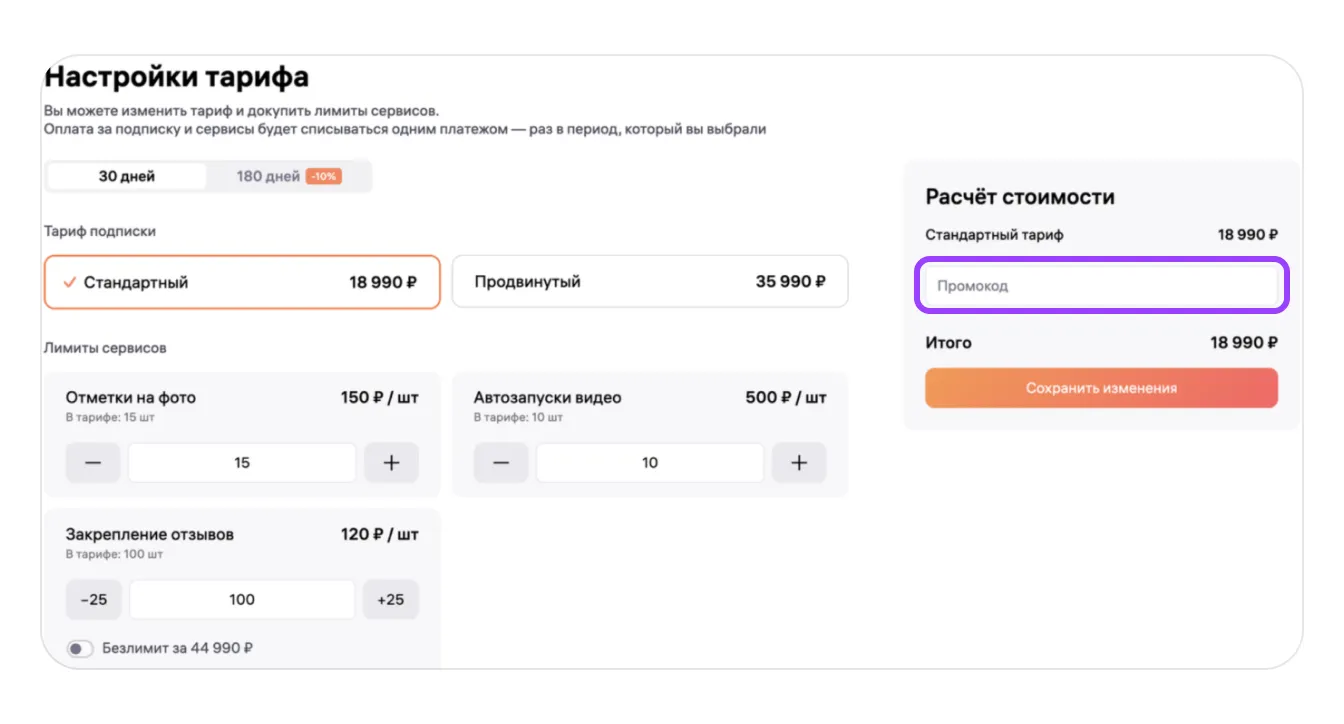Click the minus icon for Отметки на фото
Viewport: 1344px width, 724px height.
(93, 463)
